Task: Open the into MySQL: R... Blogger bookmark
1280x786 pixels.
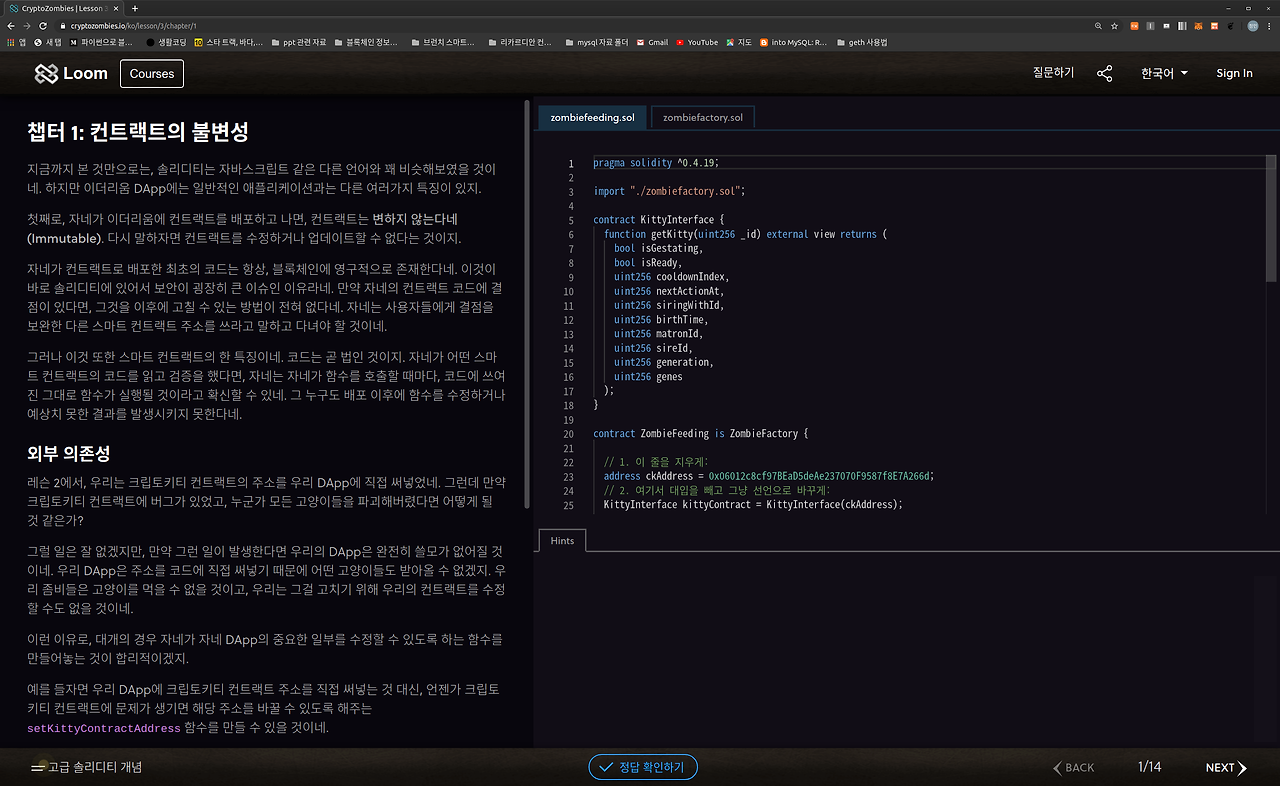Action: (794, 42)
